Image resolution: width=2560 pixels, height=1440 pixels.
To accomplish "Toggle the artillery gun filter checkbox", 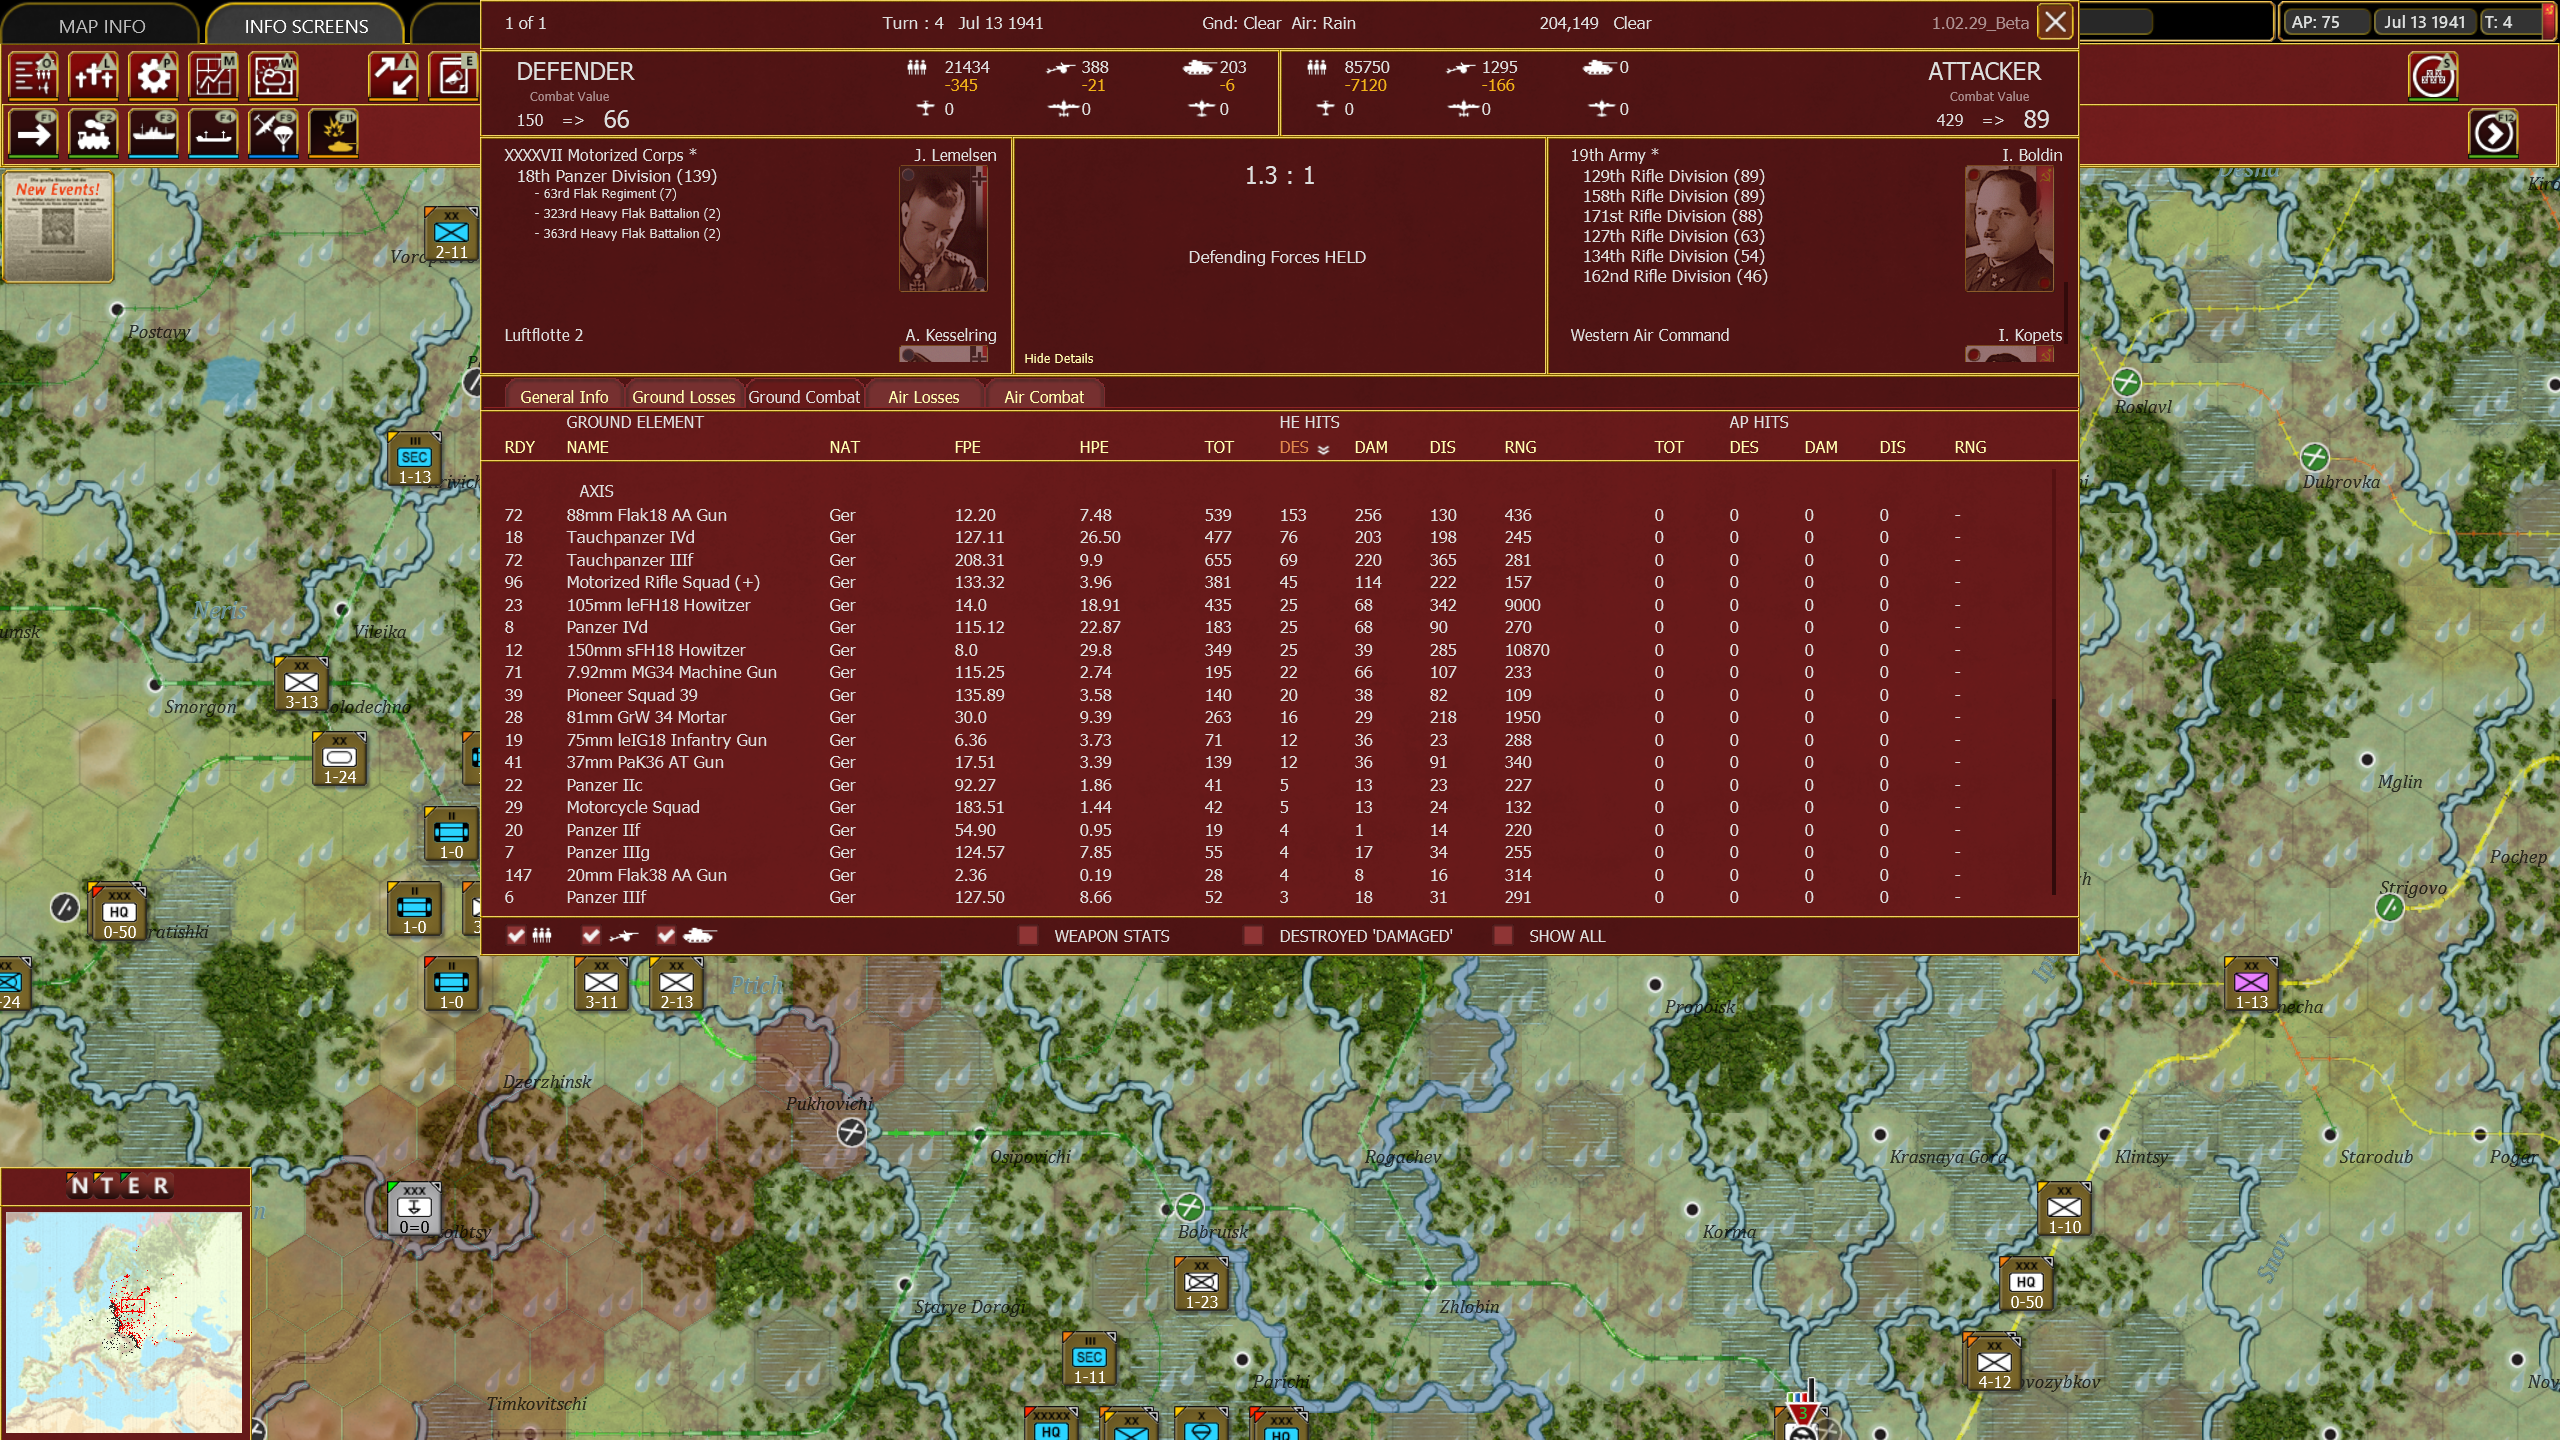I will pos(591,936).
